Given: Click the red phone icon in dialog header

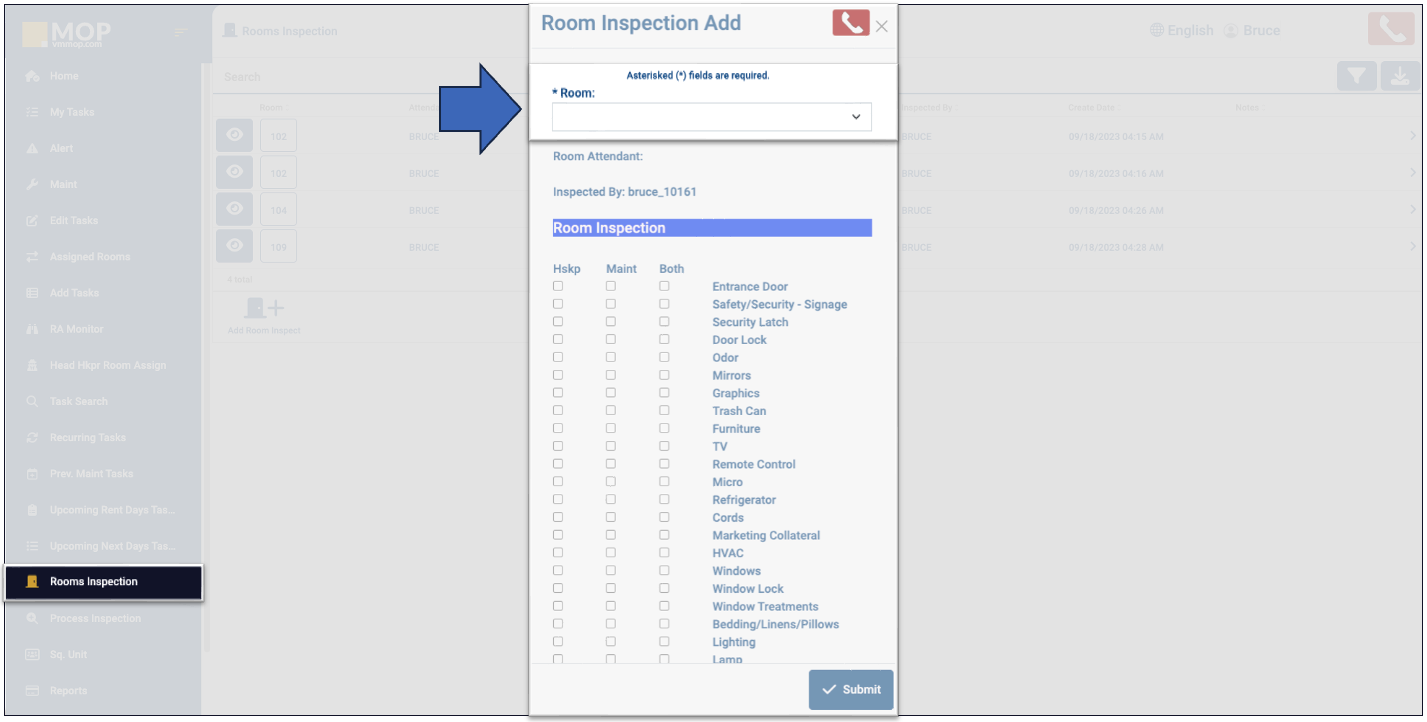Looking at the screenshot, I should point(850,23).
